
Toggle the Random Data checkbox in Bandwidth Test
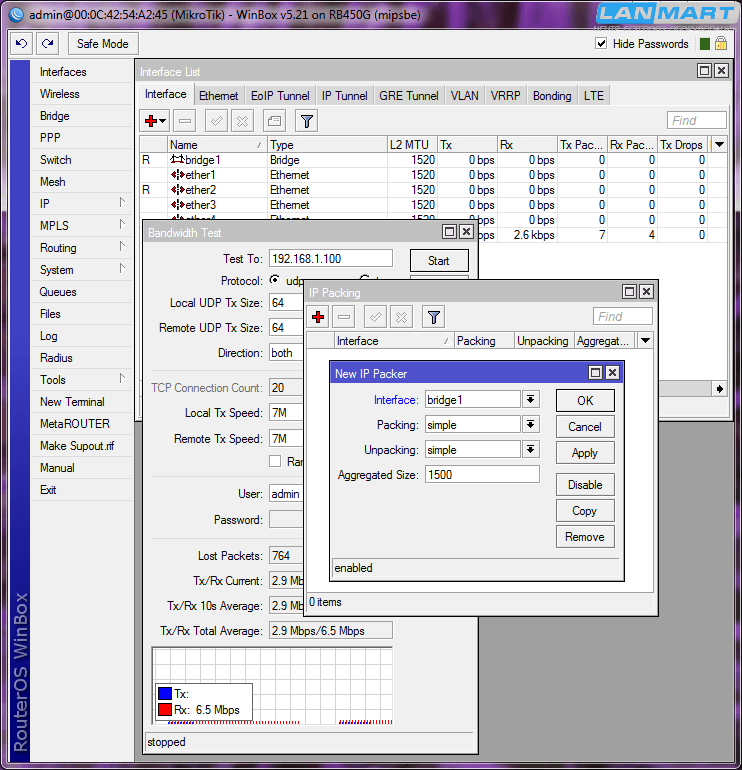click(x=275, y=461)
